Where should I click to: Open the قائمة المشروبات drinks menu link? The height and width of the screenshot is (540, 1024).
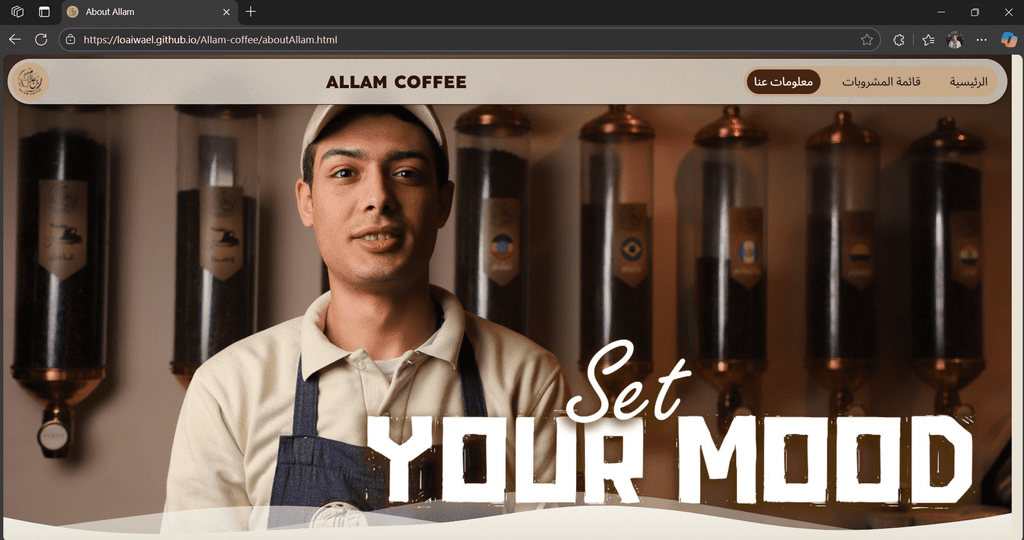[881, 82]
